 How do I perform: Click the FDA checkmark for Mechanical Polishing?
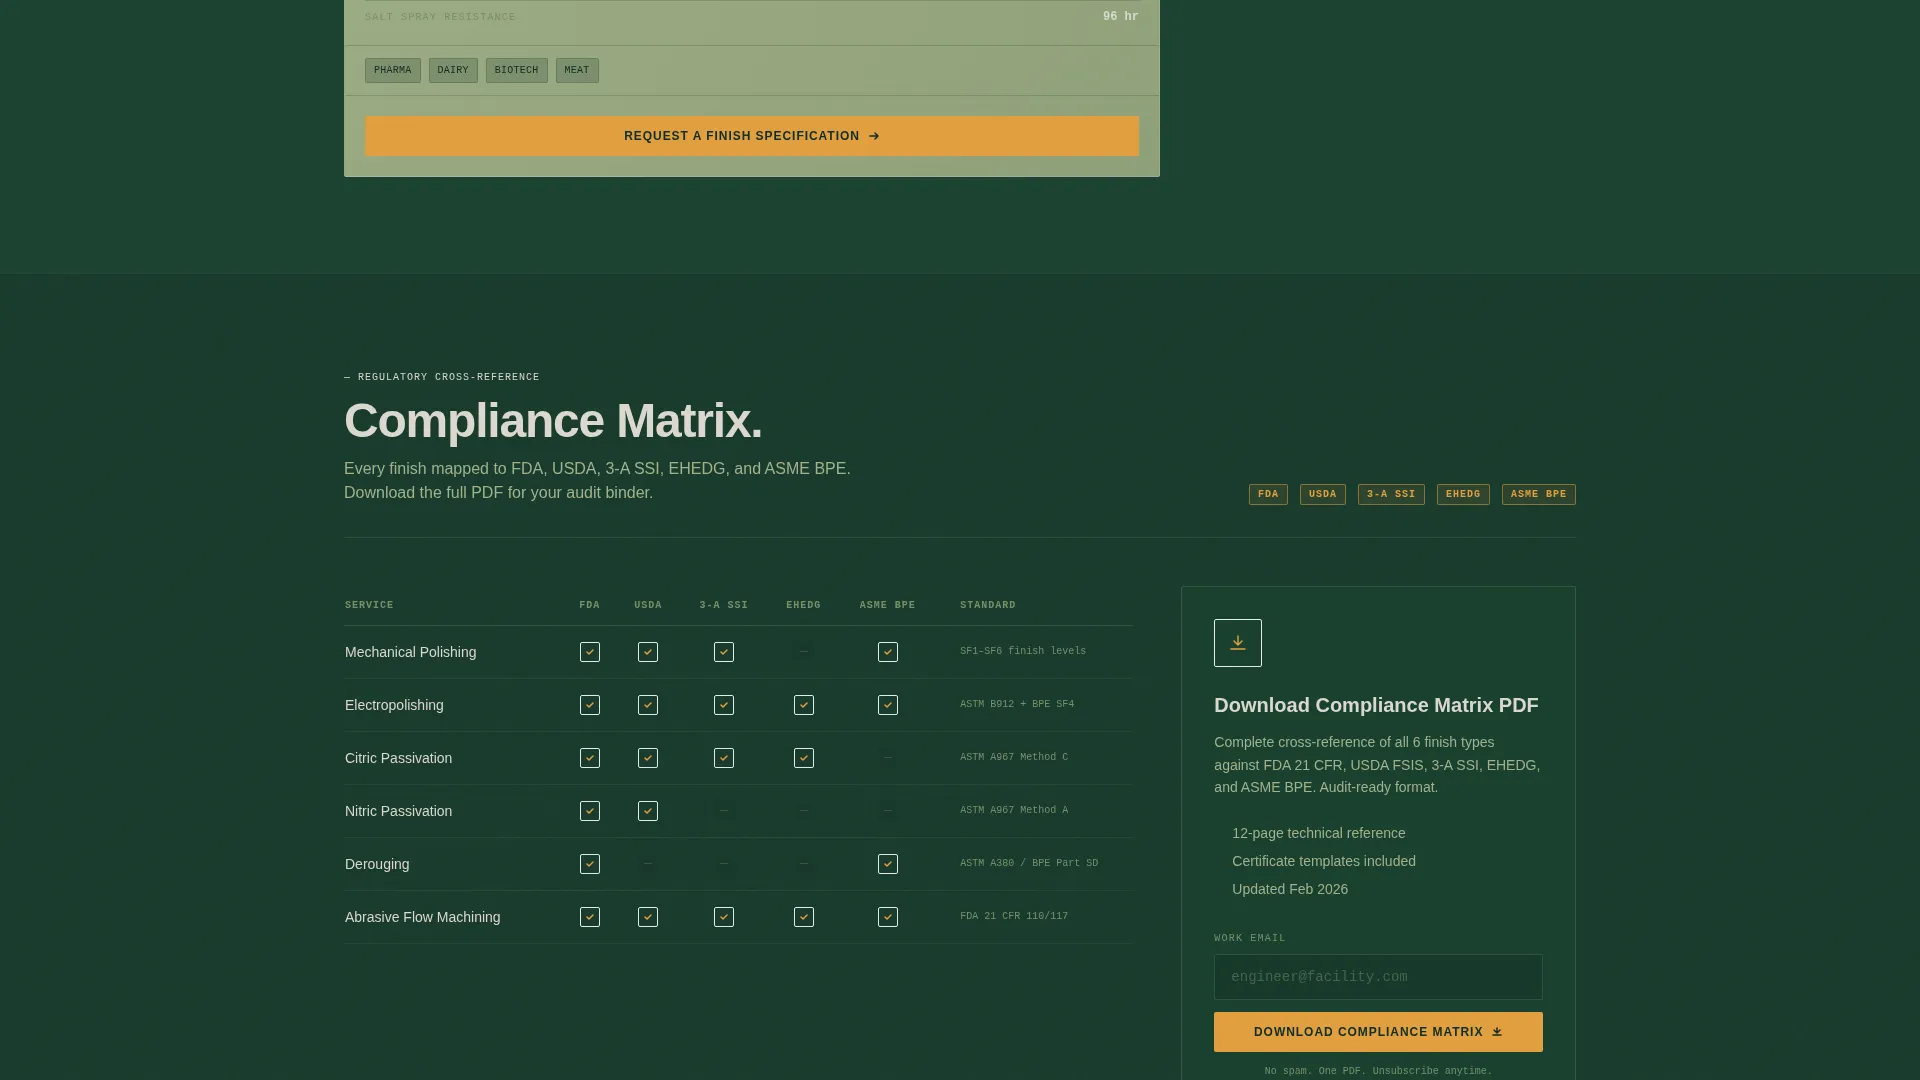(x=590, y=652)
